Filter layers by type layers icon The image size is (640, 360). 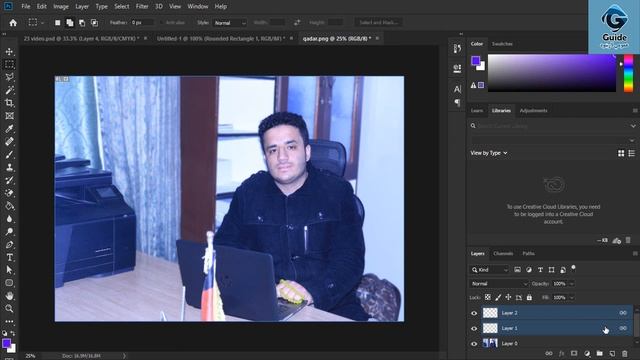pos(540,270)
